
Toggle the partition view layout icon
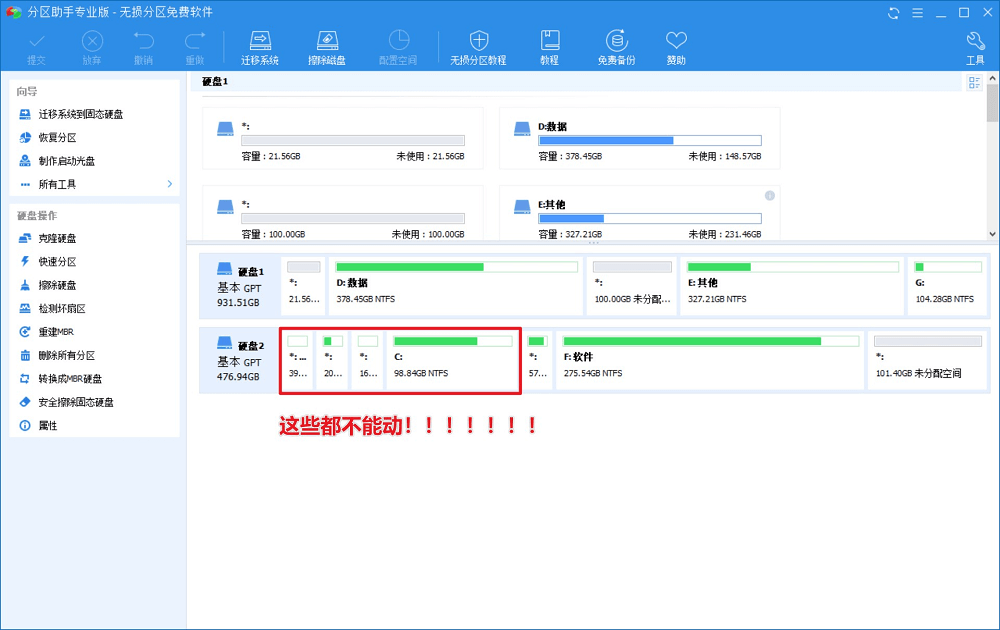(974, 84)
